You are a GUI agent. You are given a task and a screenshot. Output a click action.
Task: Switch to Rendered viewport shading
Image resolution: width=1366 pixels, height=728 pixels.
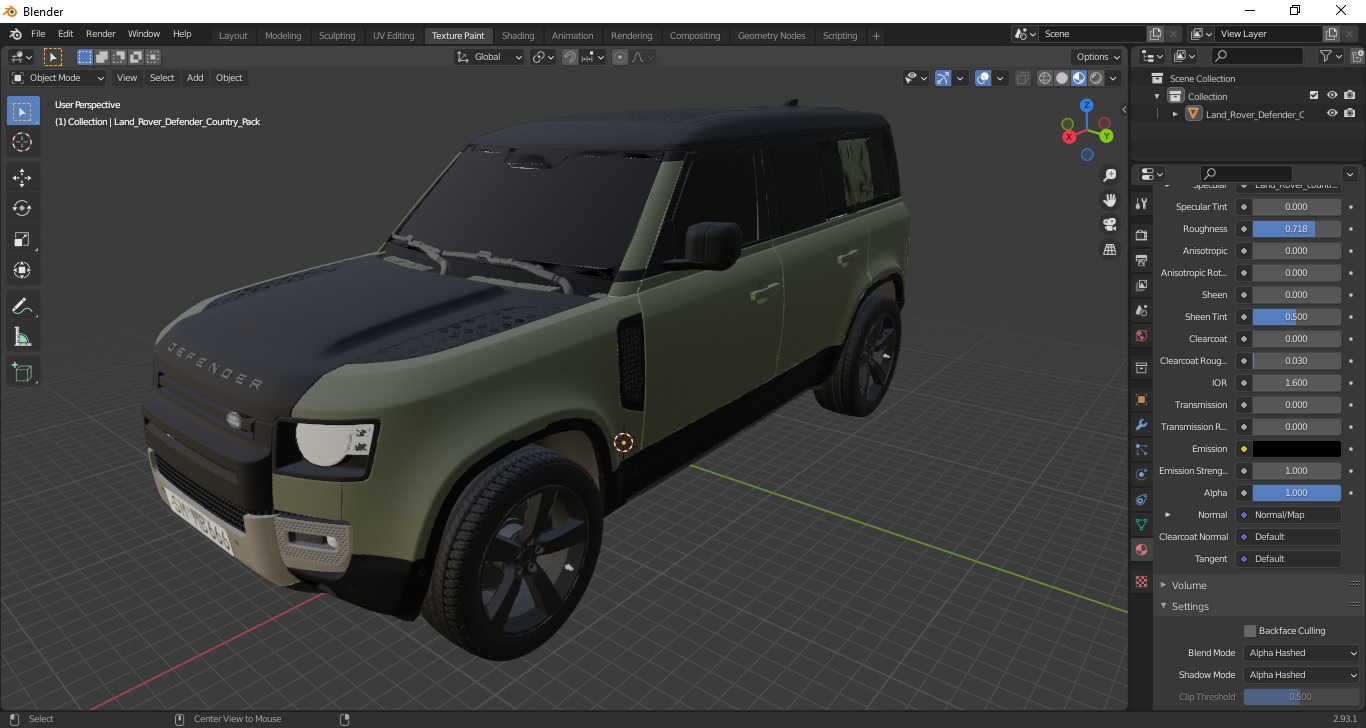point(1096,78)
